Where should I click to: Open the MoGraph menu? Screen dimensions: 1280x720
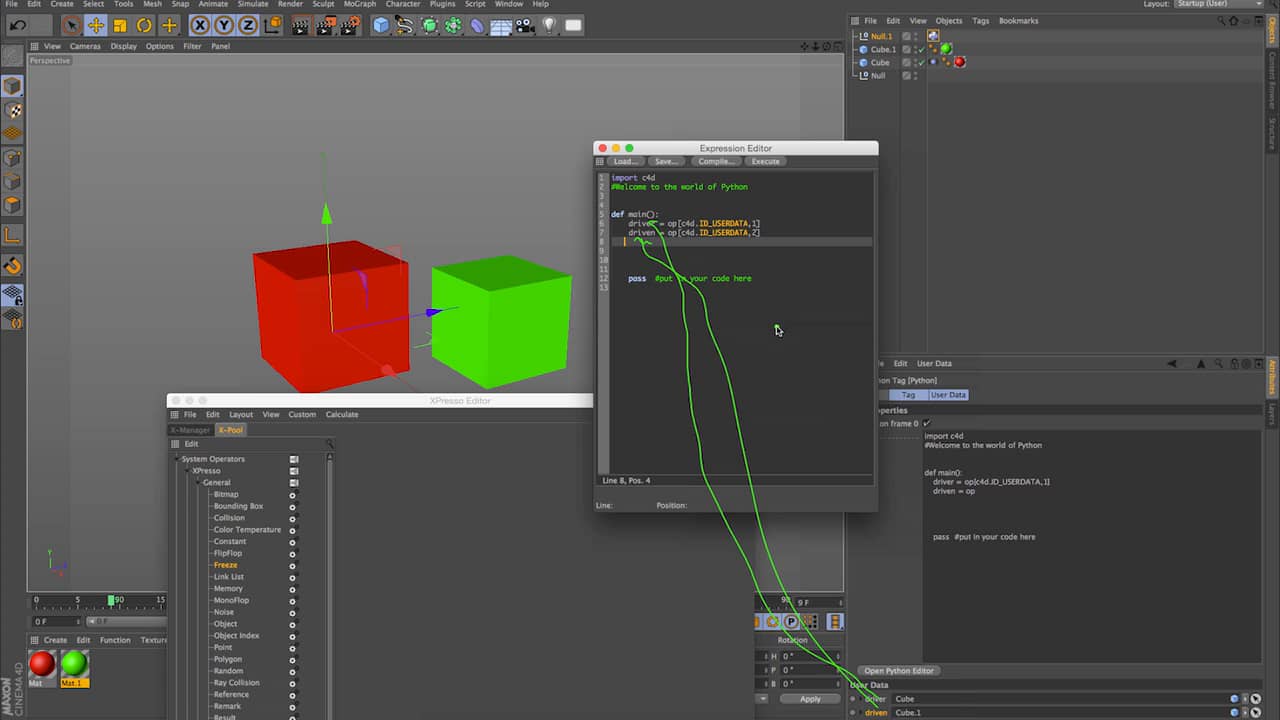pos(360,4)
